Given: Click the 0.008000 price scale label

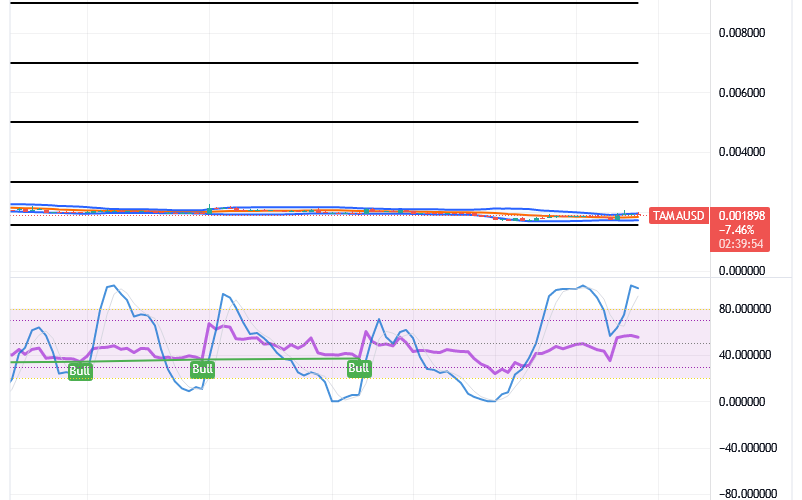Looking at the screenshot, I should point(742,33).
